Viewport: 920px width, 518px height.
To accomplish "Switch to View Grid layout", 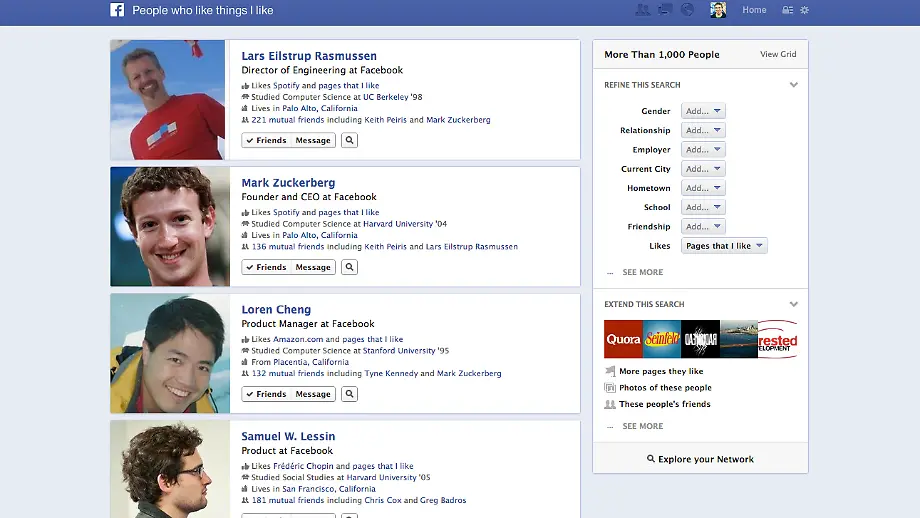I will coord(778,55).
